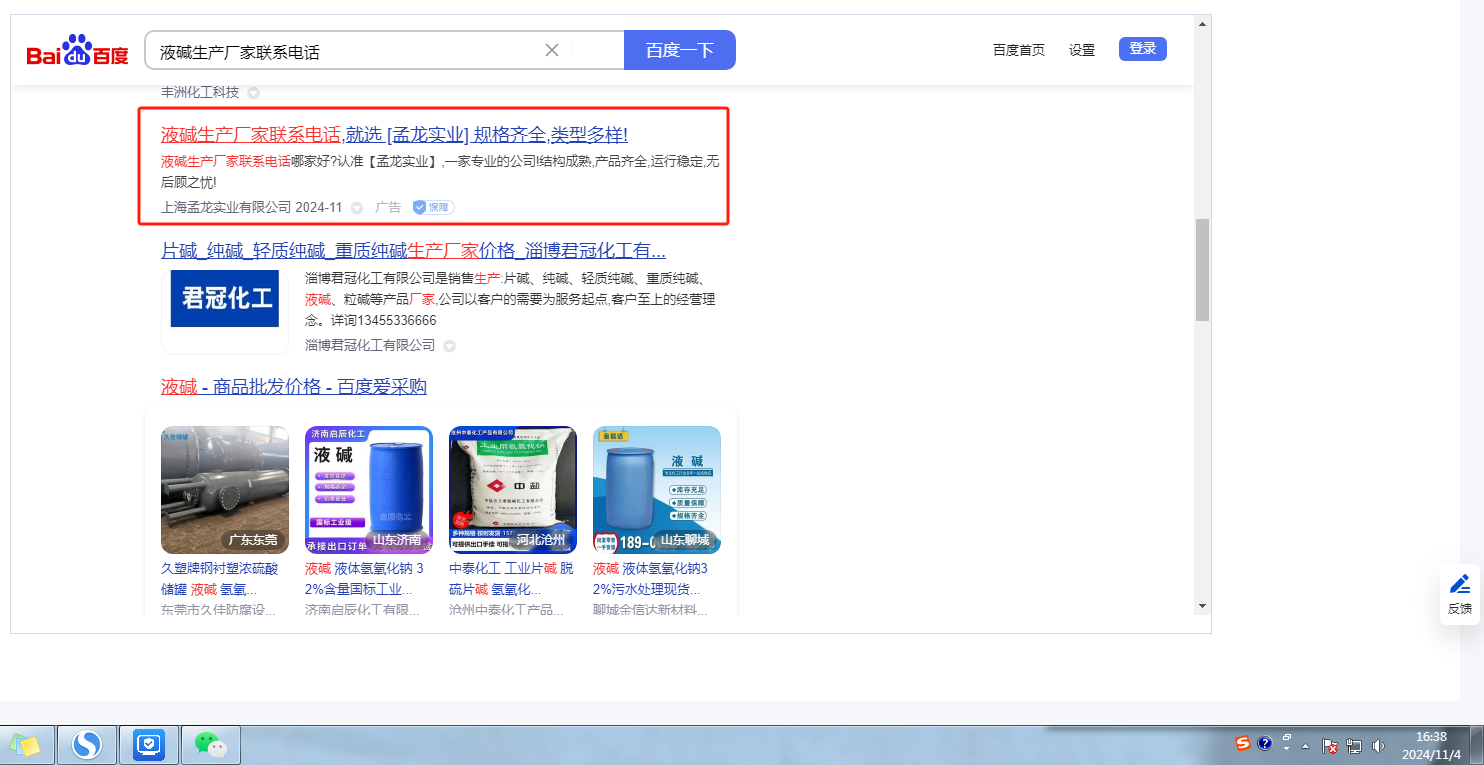Open the network status tray icon
Viewport: 1484px width, 765px height.
1355,746
